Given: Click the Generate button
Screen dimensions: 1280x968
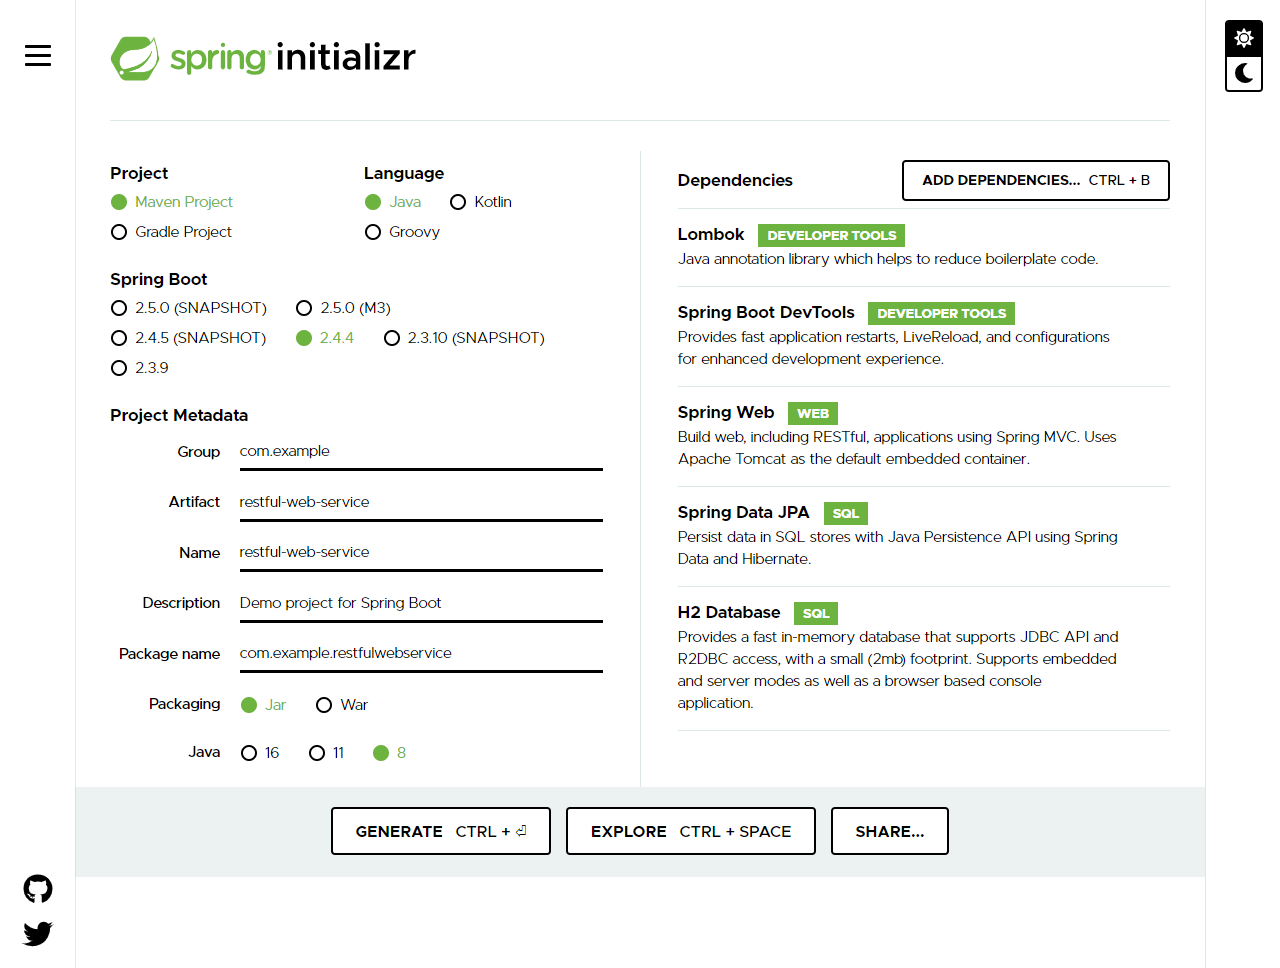Looking at the screenshot, I should [440, 830].
